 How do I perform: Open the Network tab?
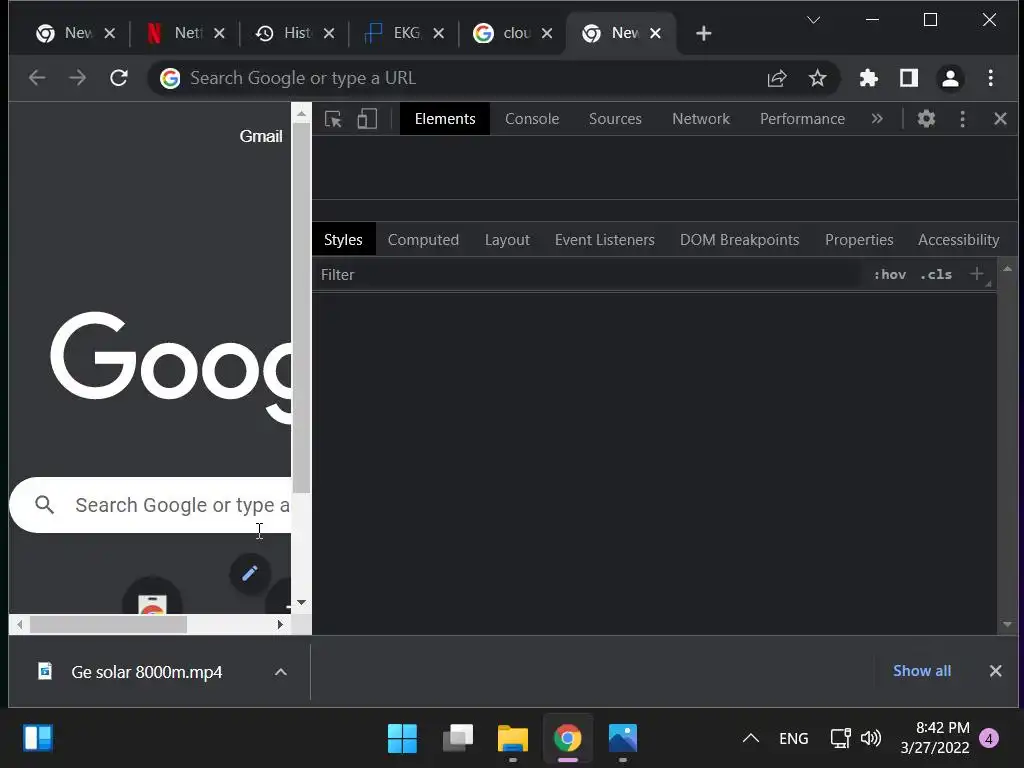coord(701,119)
